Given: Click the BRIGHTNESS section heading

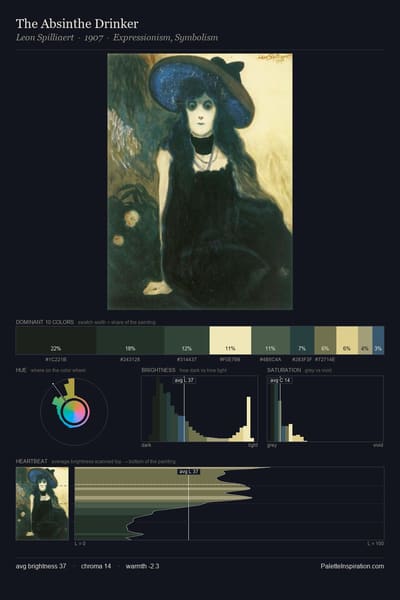Looking at the screenshot, I should [x=158, y=370].
